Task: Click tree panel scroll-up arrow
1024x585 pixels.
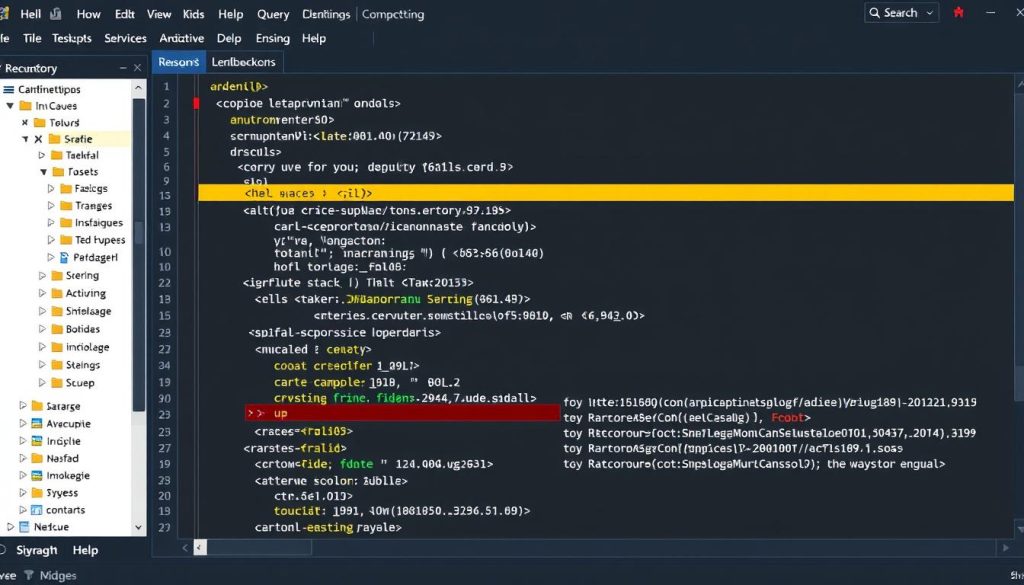Action: [x=138, y=87]
